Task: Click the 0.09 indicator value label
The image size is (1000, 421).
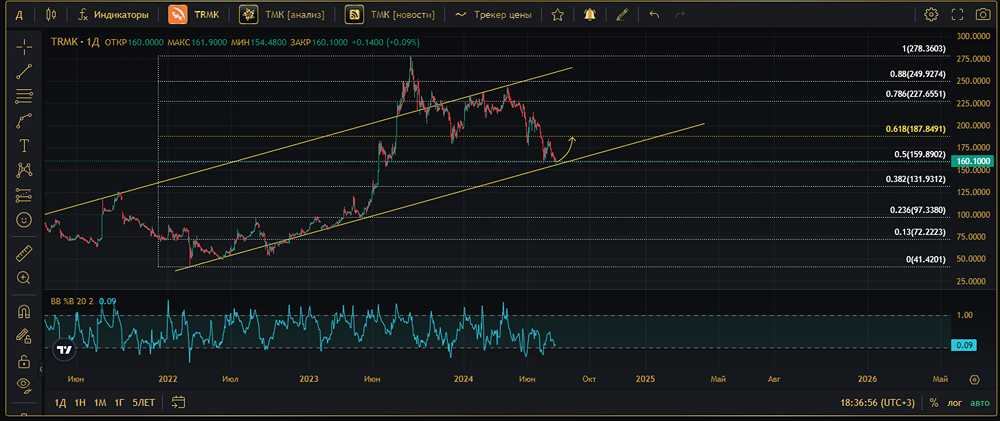Action: coord(964,345)
